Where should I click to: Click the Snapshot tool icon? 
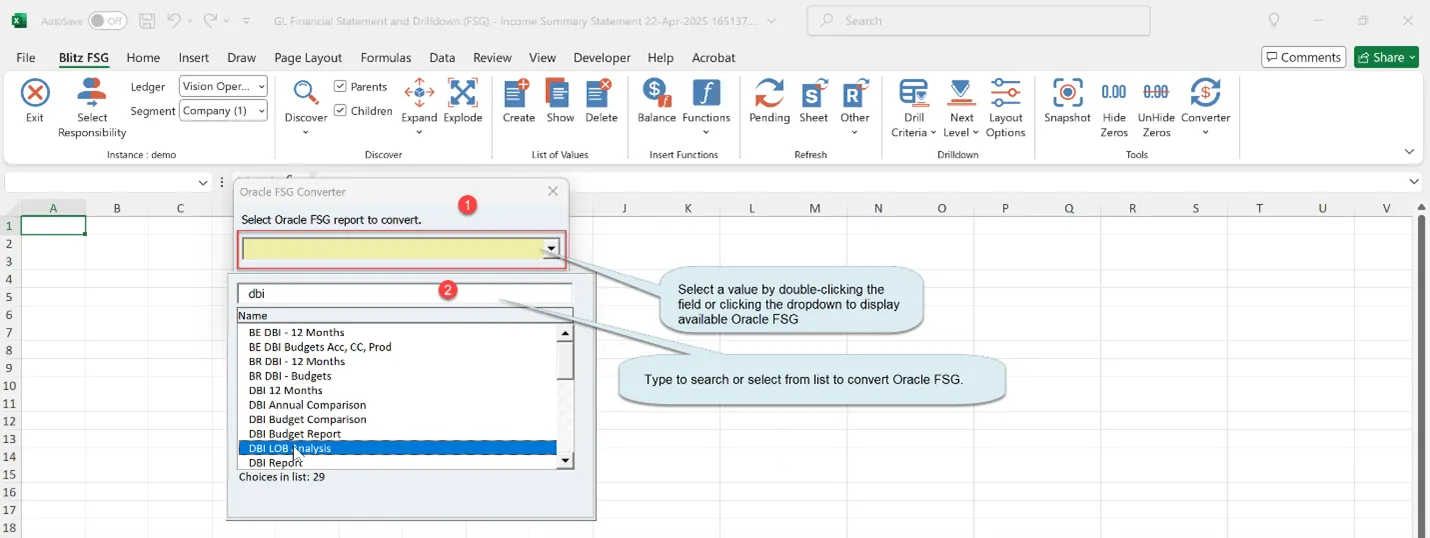click(1067, 94)
